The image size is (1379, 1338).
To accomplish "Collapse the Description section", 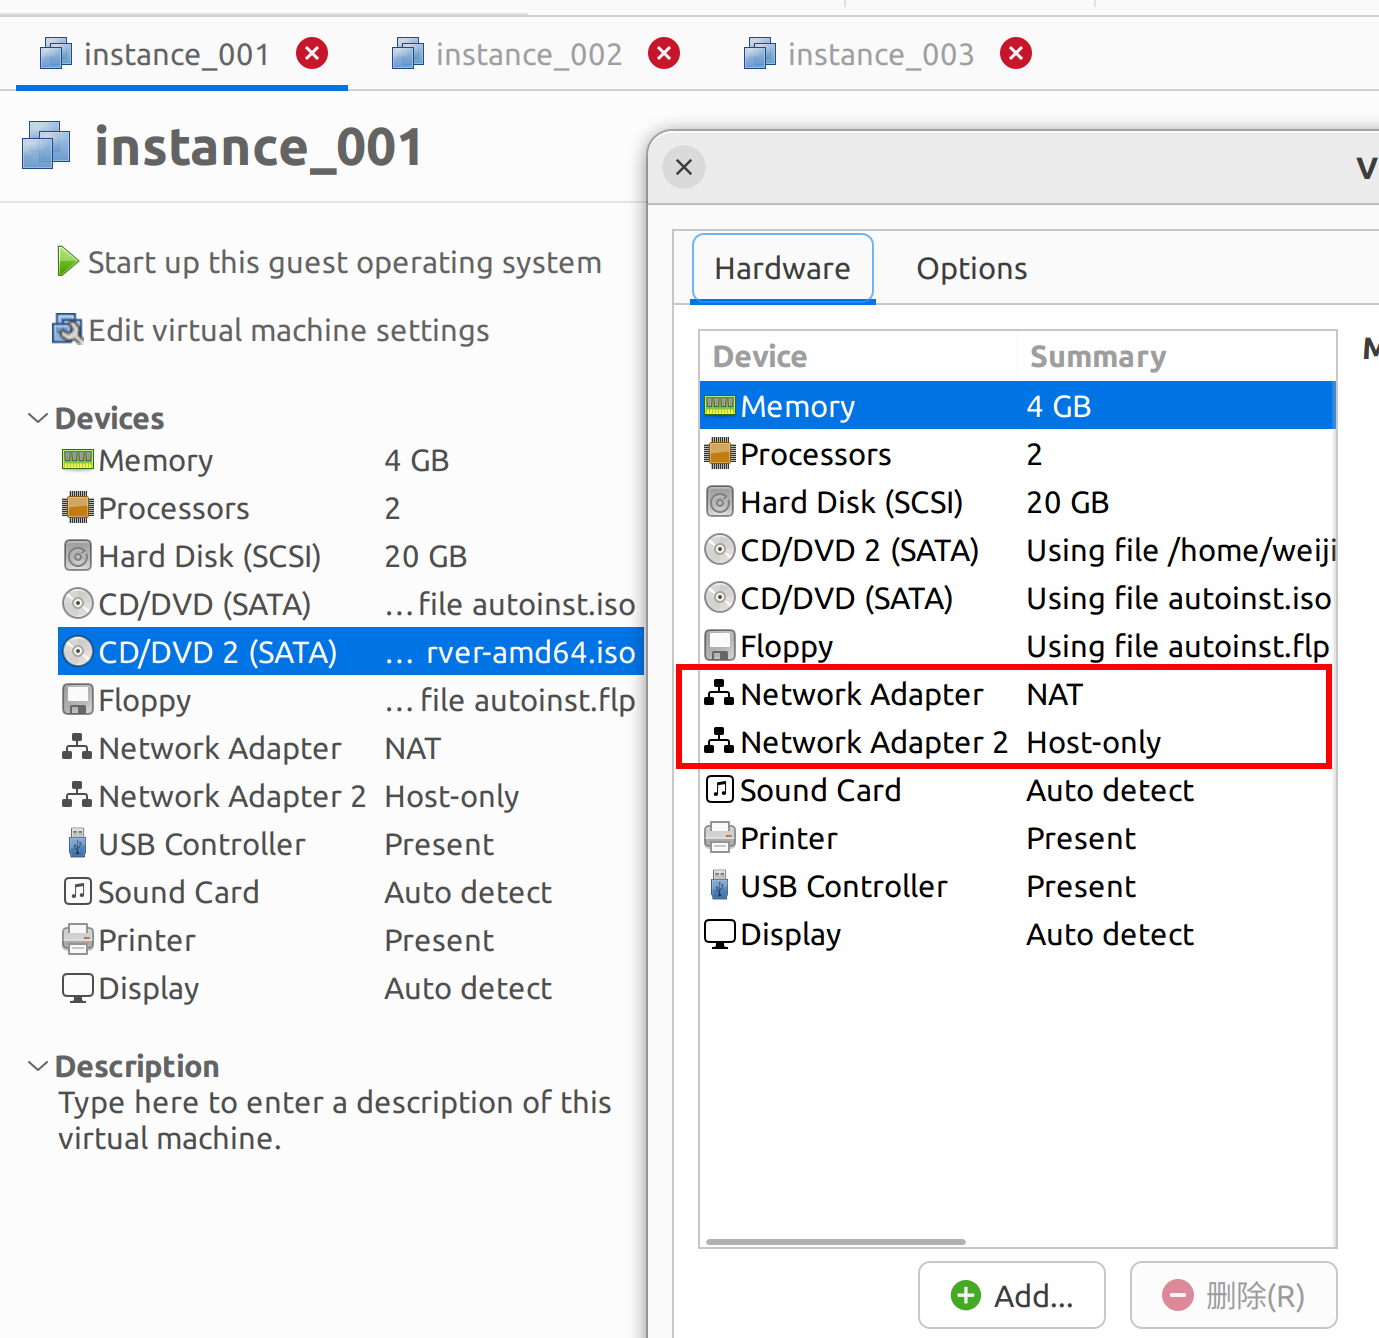I will [x=38, y=1066].
